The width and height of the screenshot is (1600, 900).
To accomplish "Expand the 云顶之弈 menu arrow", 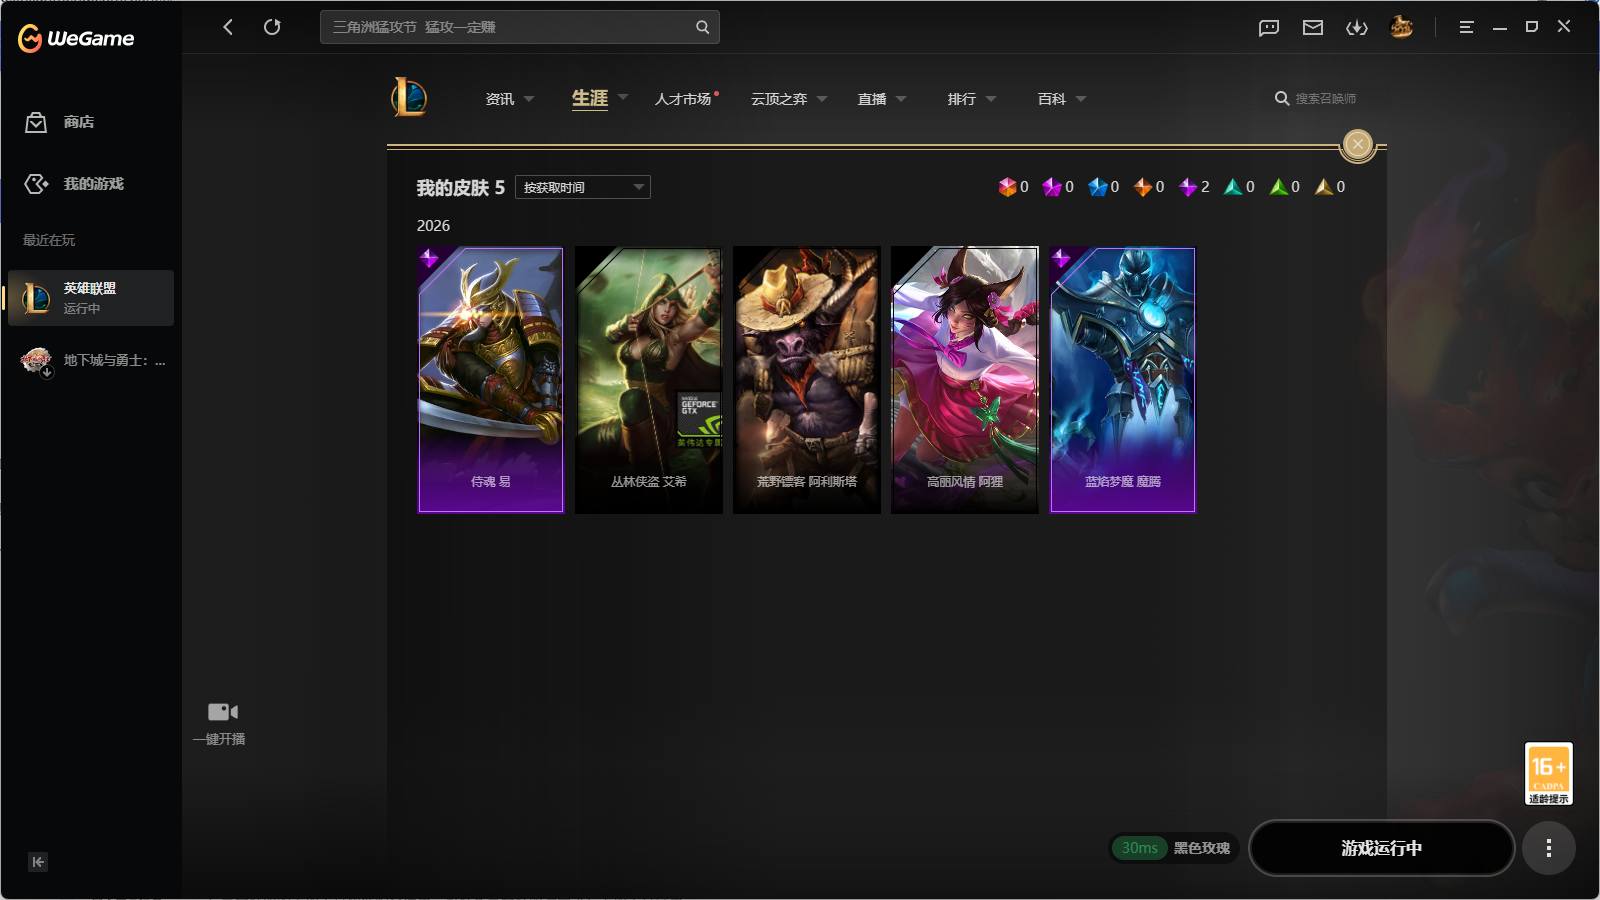I will 822,99.
